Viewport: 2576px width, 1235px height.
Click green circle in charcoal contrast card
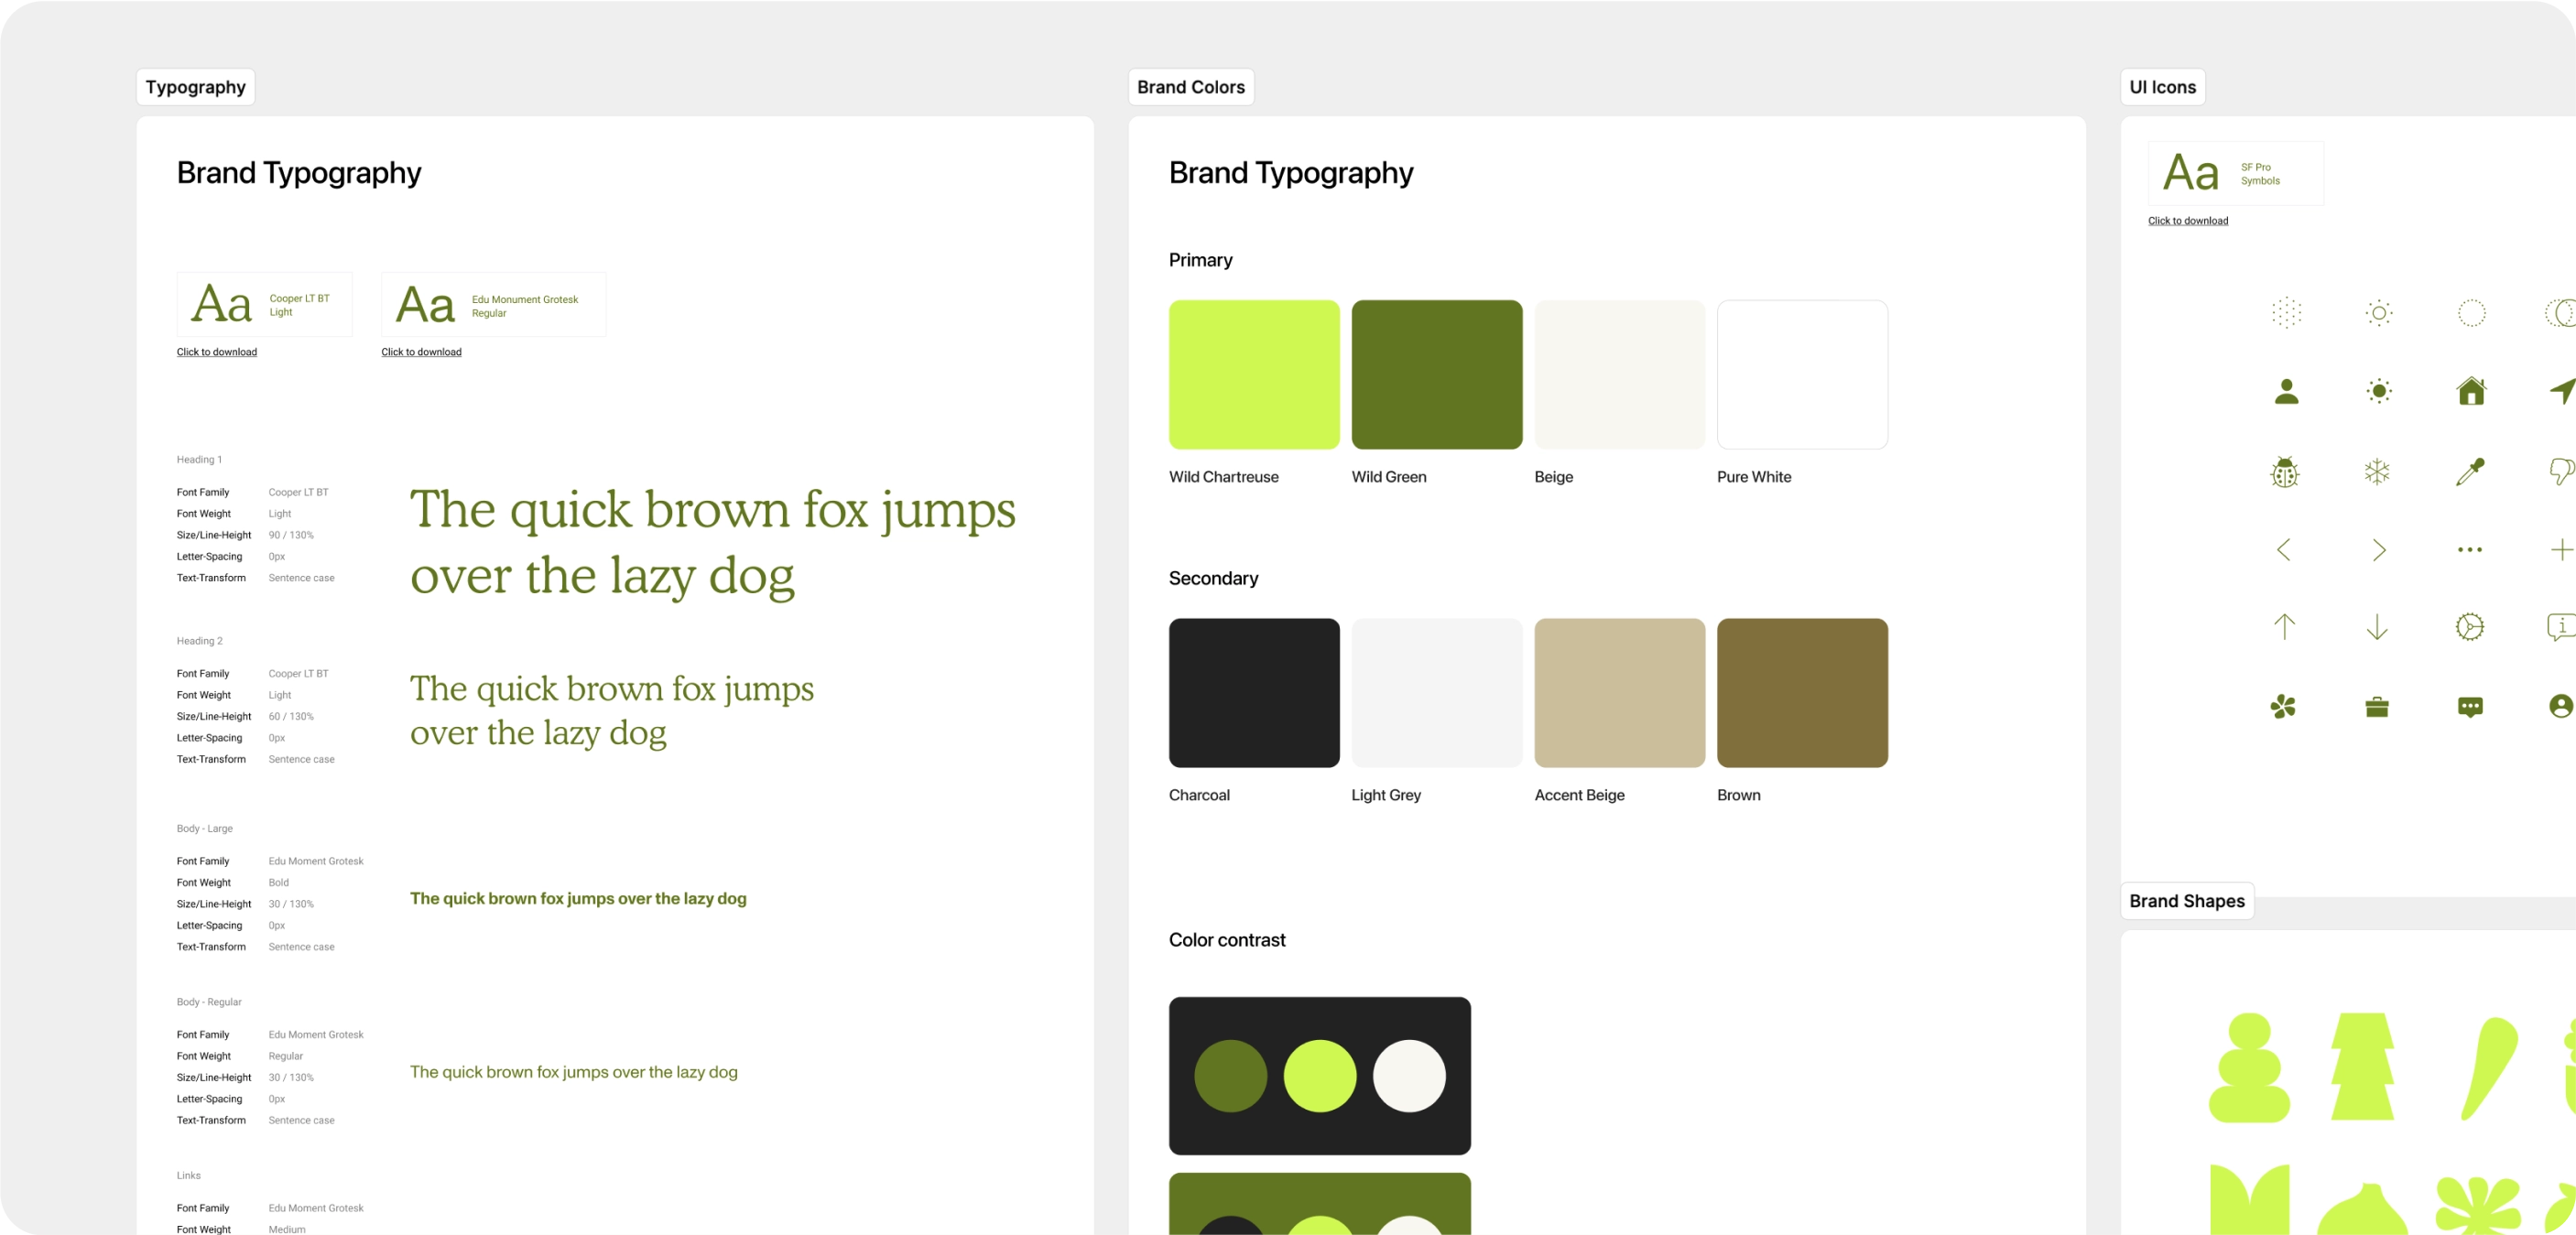1231,1076
